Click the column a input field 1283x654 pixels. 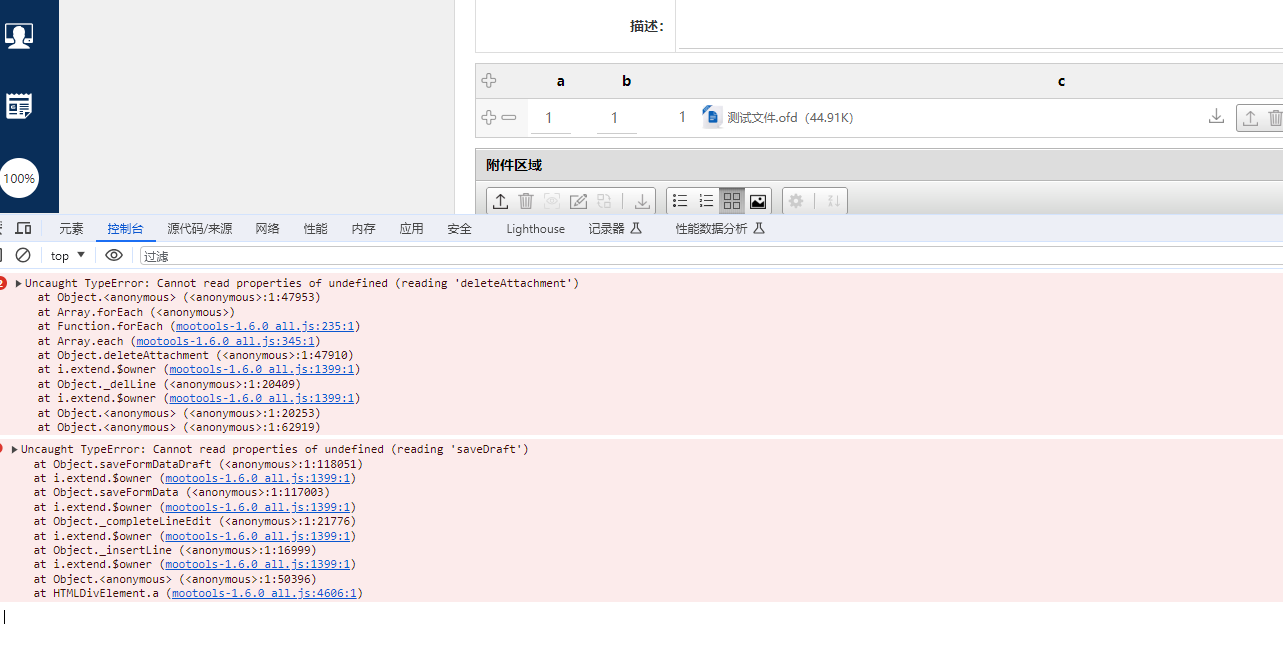550,118
